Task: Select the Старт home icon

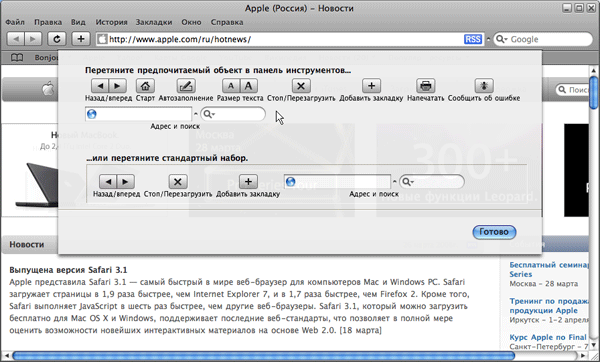Action: [145, 86]
